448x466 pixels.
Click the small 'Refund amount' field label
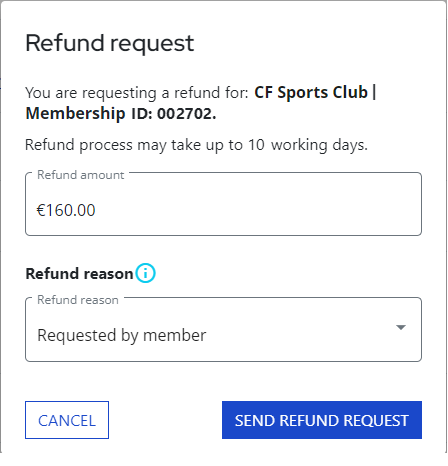pyautogui.click(x=81, y=175)
